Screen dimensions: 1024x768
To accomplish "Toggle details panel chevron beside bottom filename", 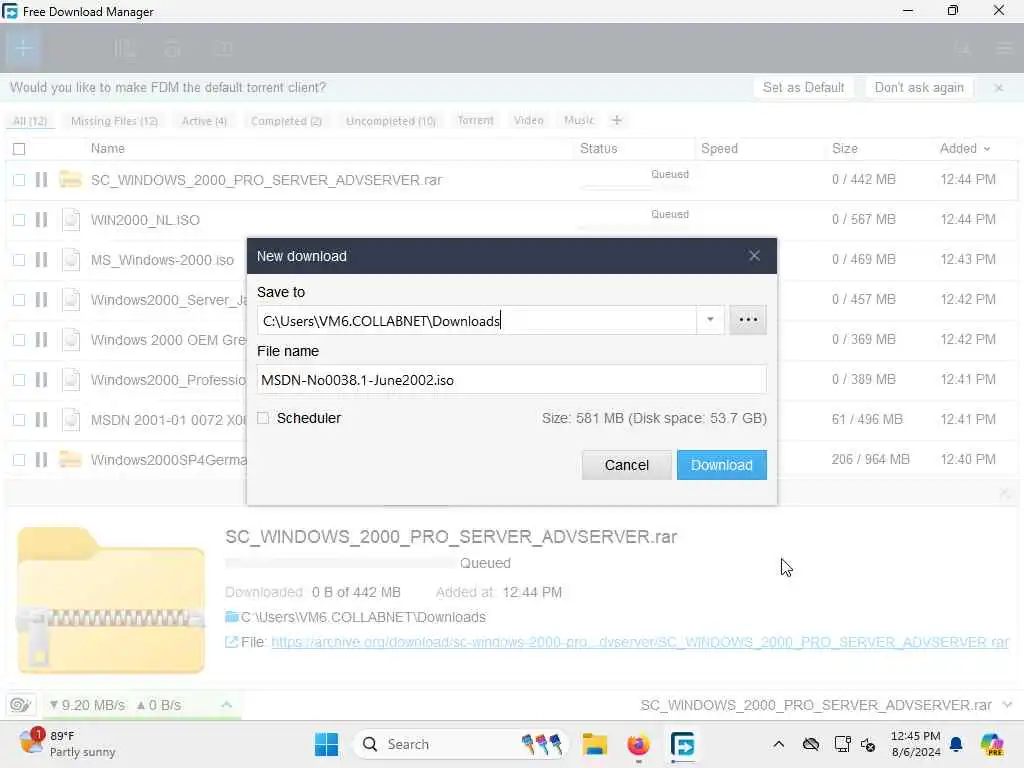I will 1007,705.
